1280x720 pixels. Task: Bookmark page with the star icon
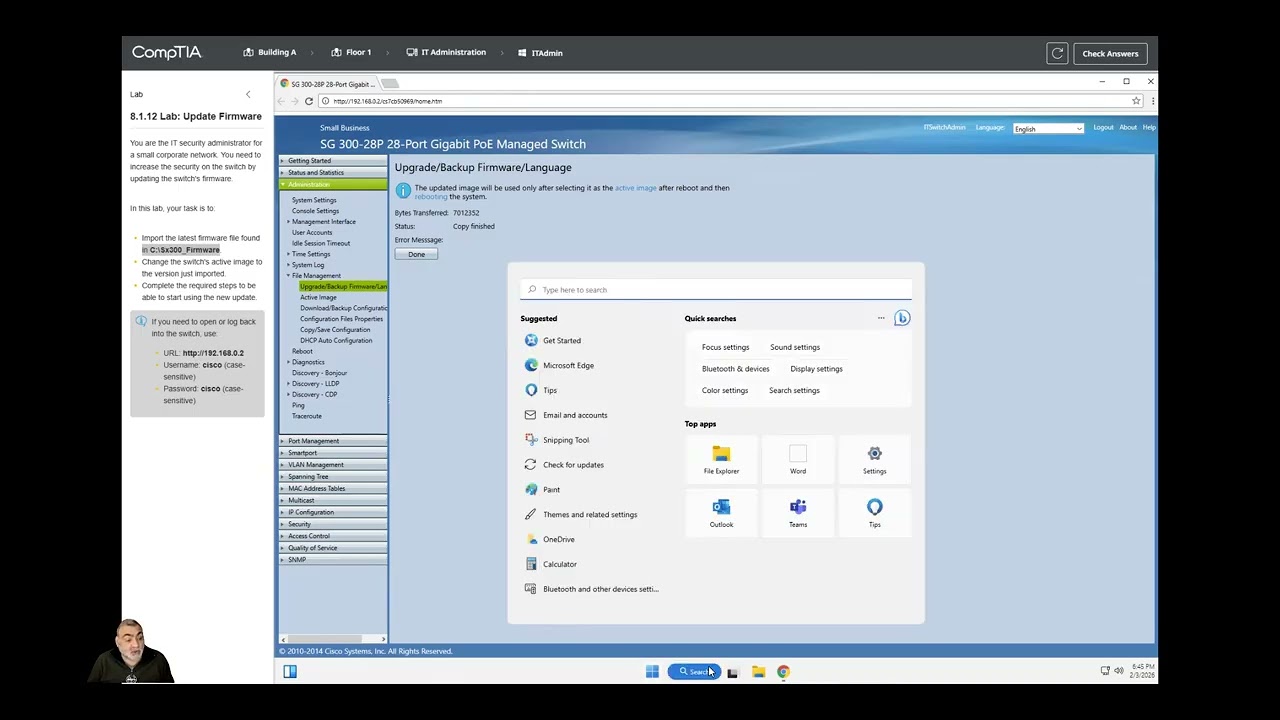[x=1136, y=101]
